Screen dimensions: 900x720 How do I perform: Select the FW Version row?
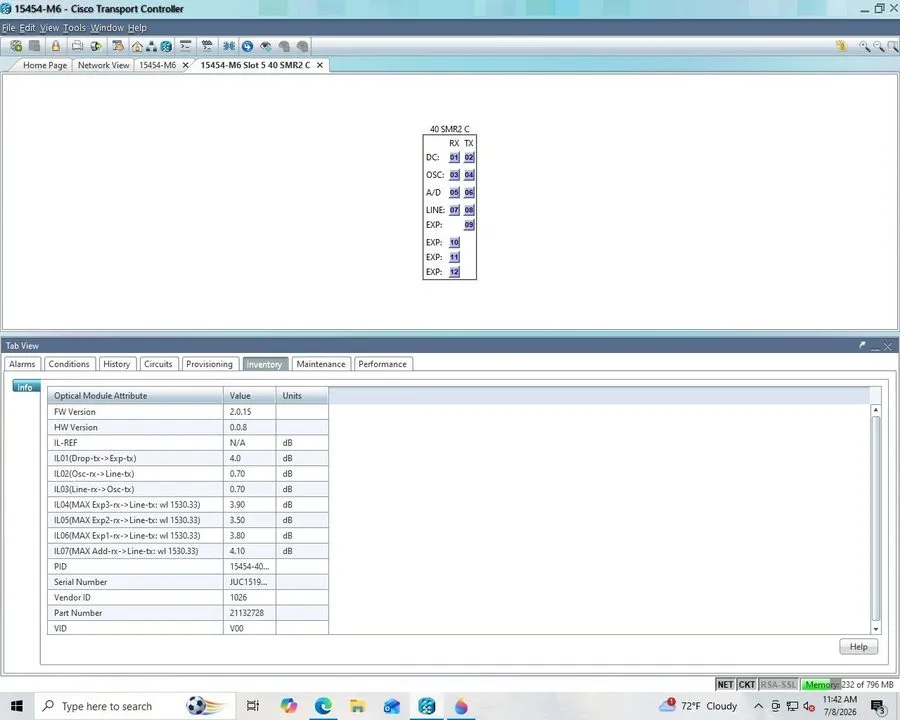[x=188, y=412]
